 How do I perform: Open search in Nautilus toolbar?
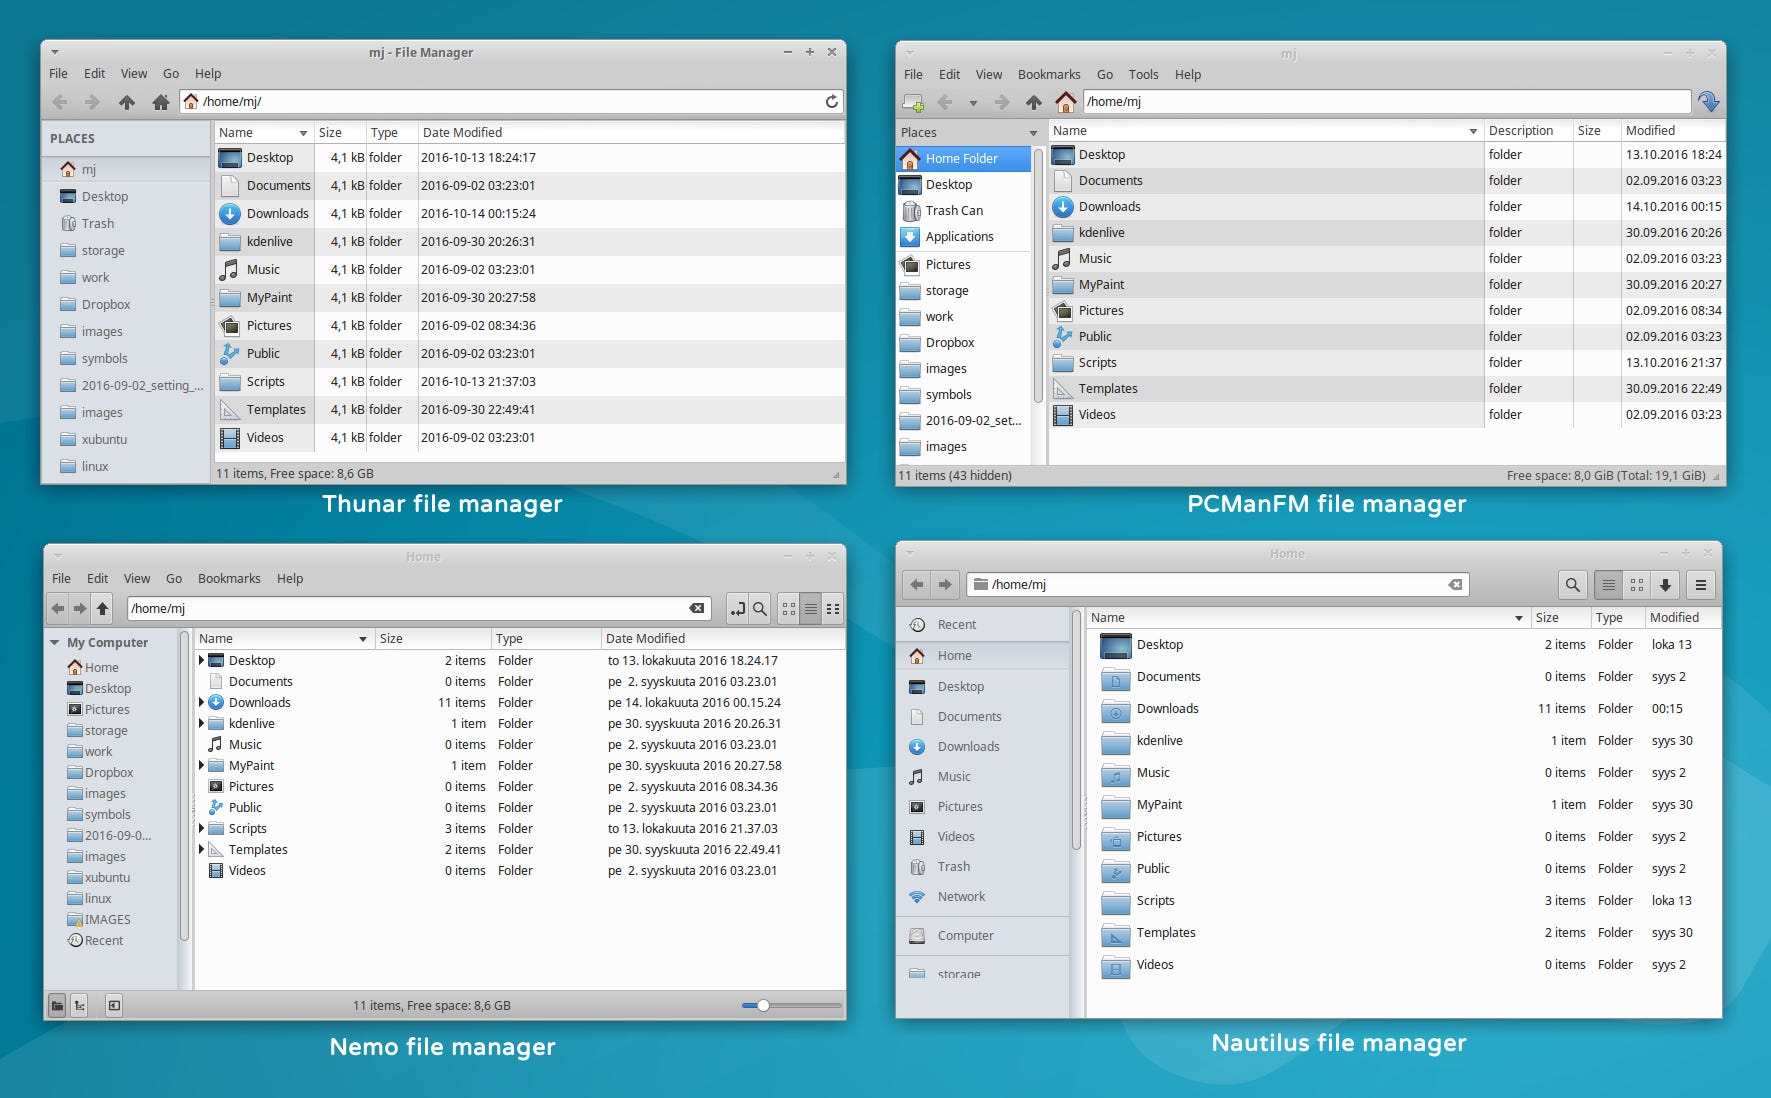pos(1573,585)
